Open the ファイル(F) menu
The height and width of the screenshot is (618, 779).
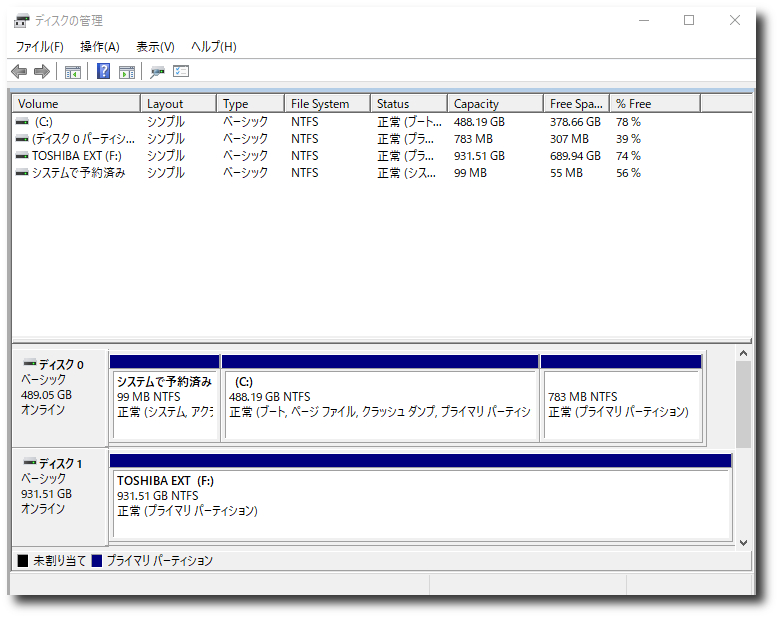click(39, 47)
